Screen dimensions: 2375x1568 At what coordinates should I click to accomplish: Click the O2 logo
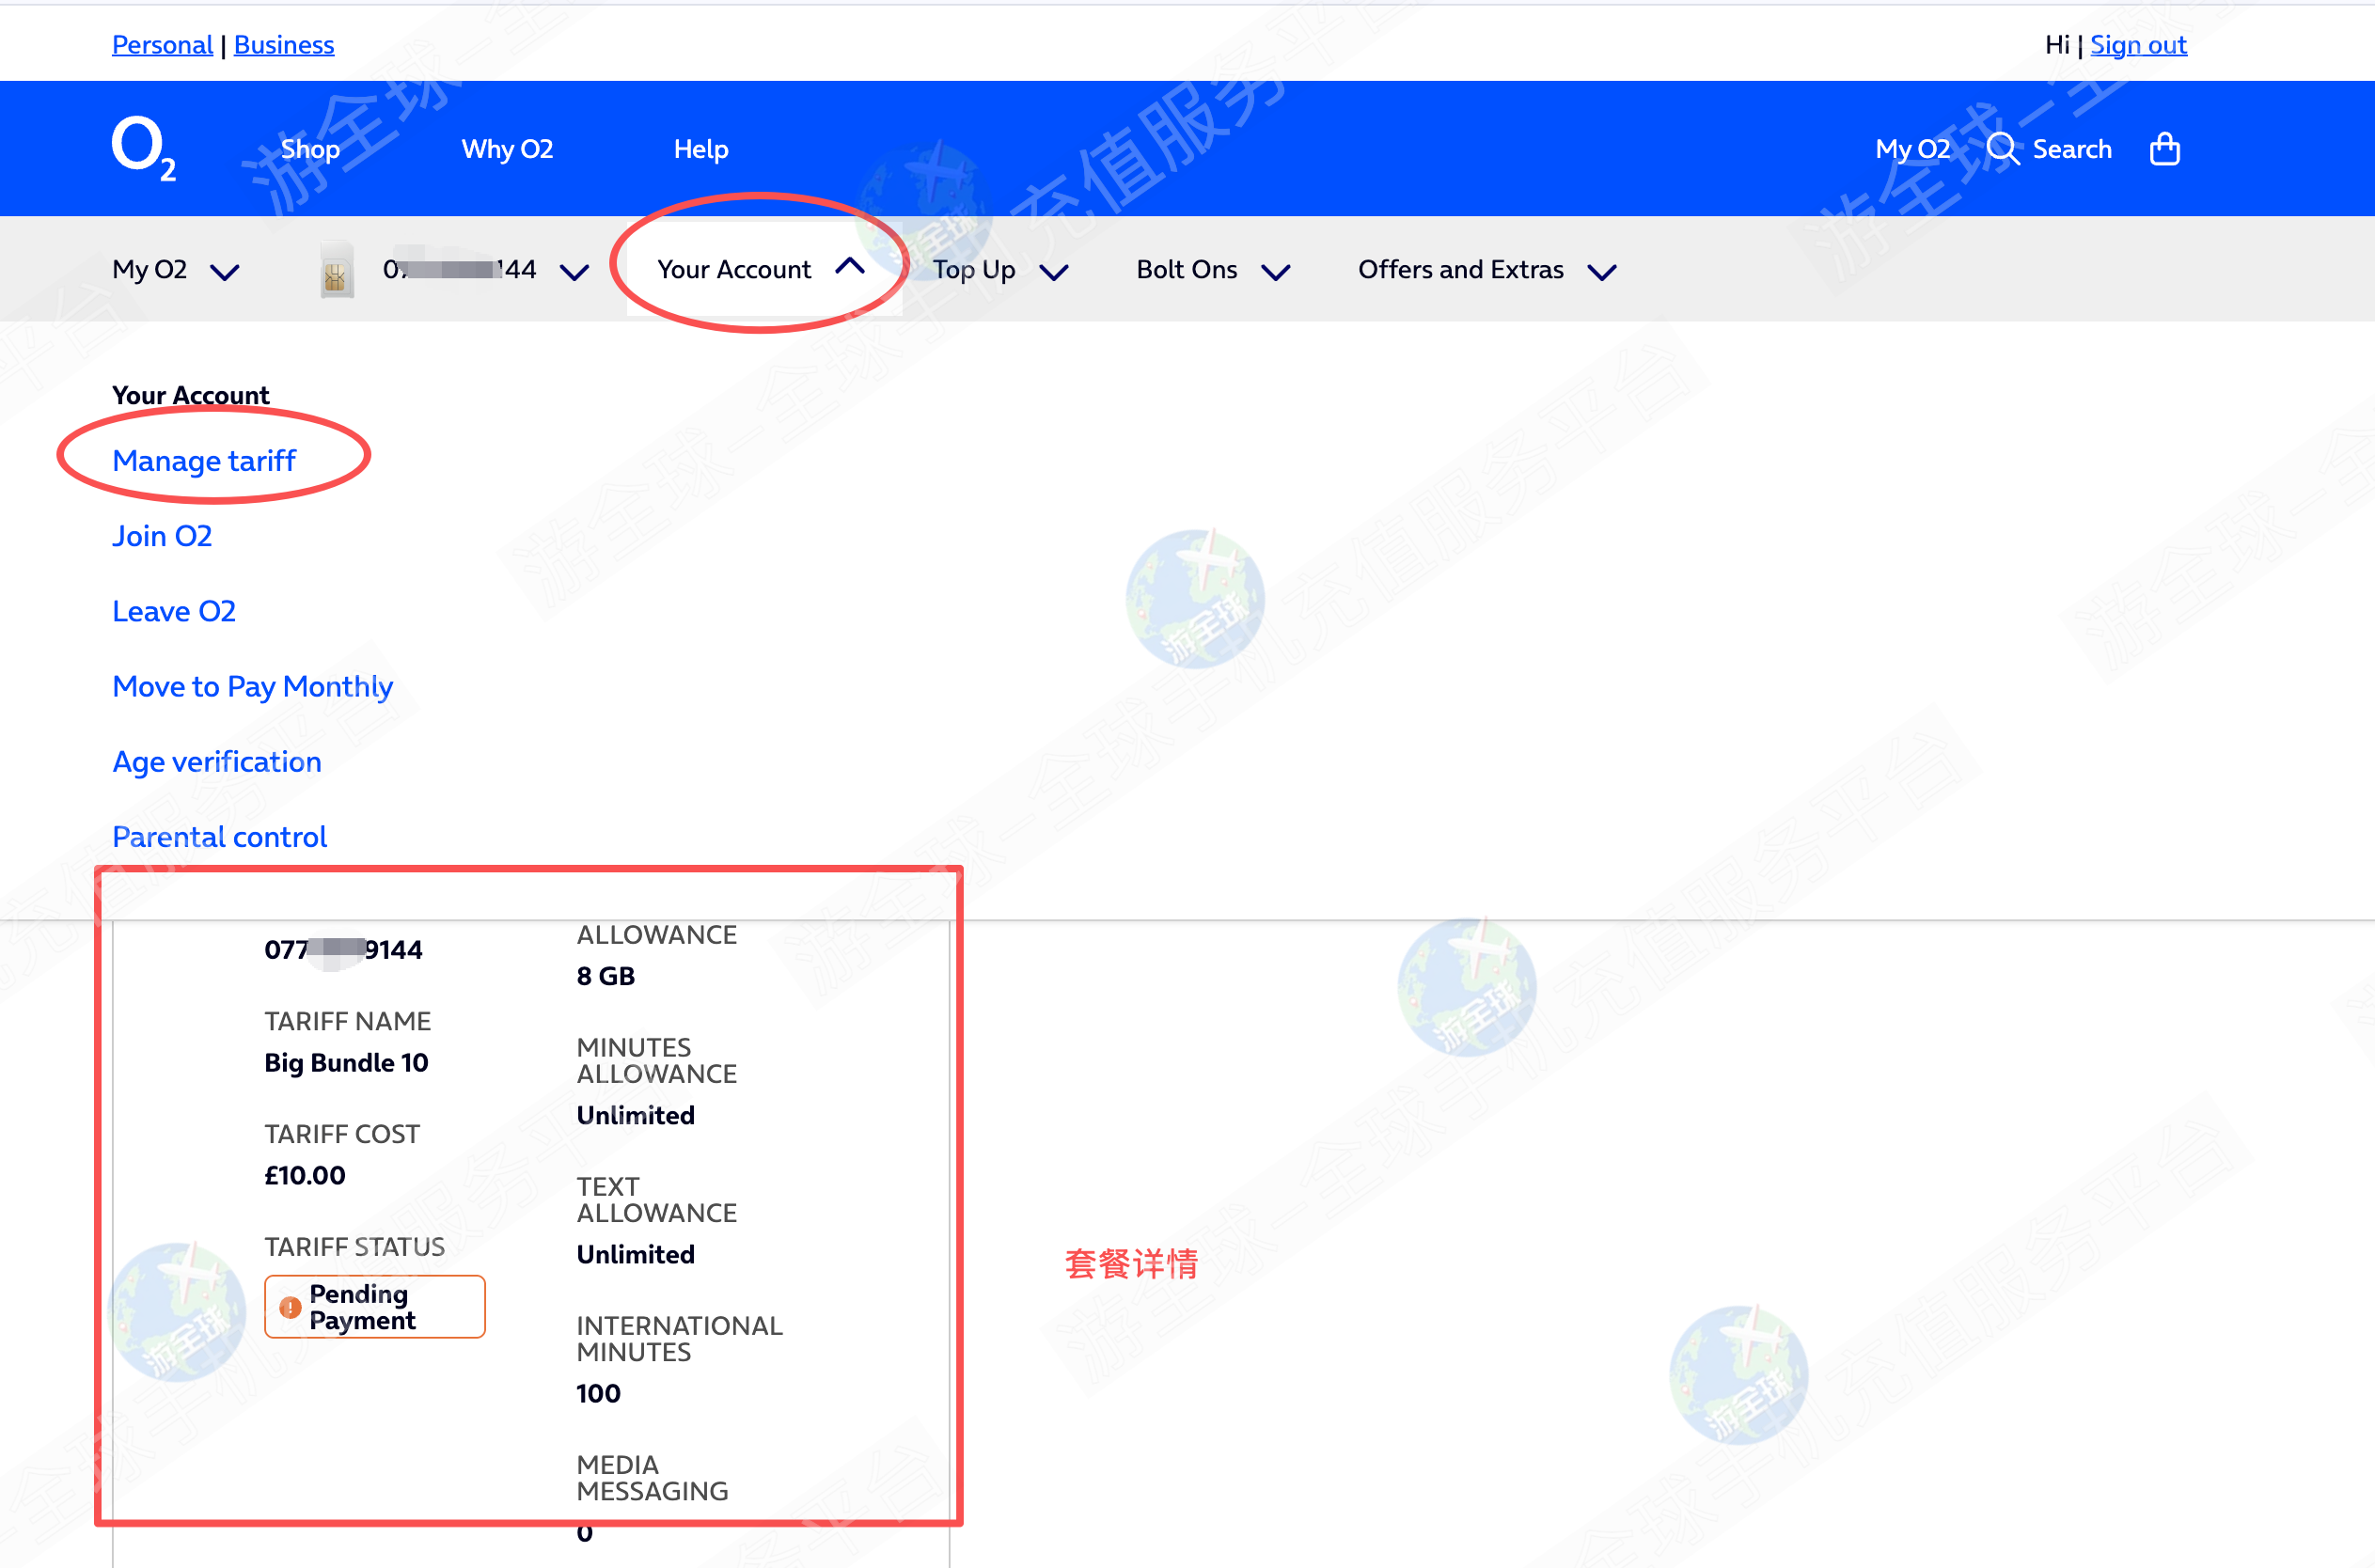click(143, 148)
